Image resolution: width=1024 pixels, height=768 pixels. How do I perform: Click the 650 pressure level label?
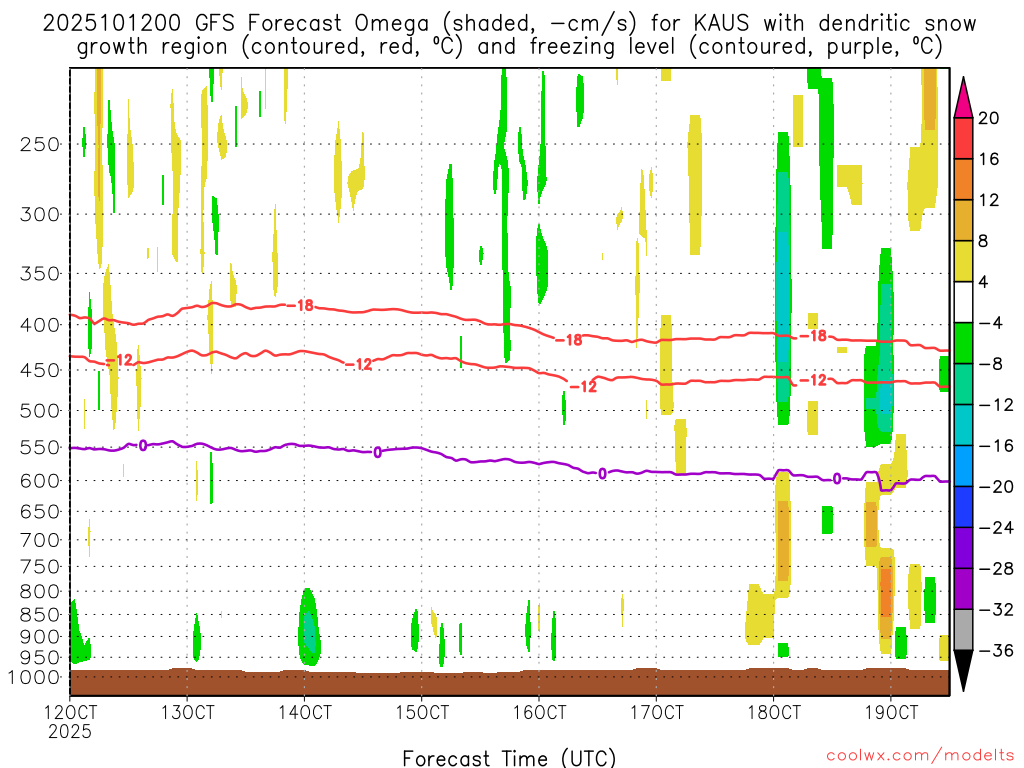(x=40, y=511)
